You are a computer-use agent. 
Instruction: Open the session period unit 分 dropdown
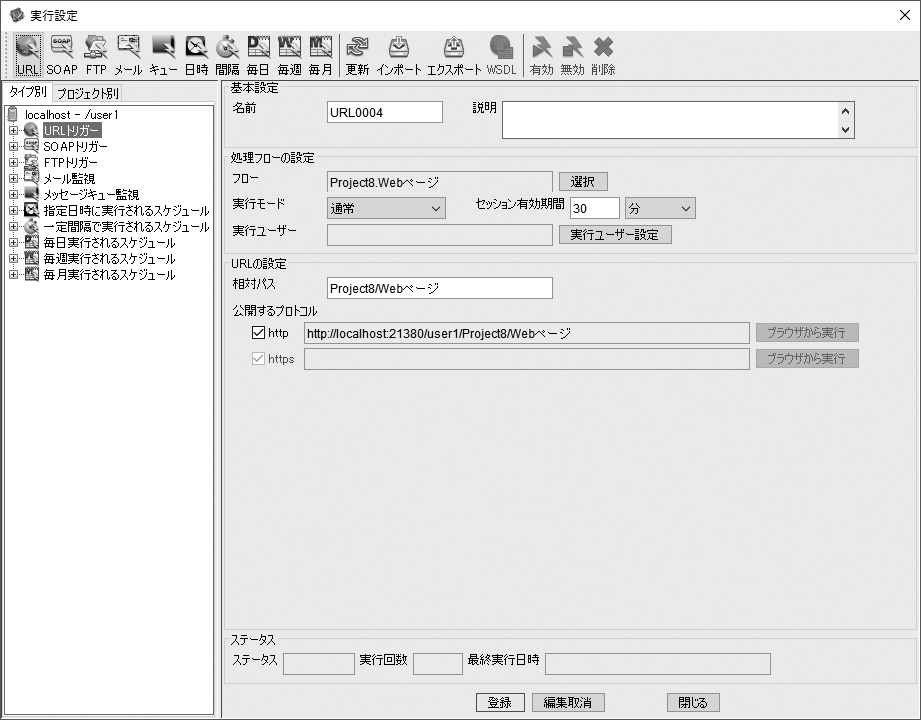point(660,208)
